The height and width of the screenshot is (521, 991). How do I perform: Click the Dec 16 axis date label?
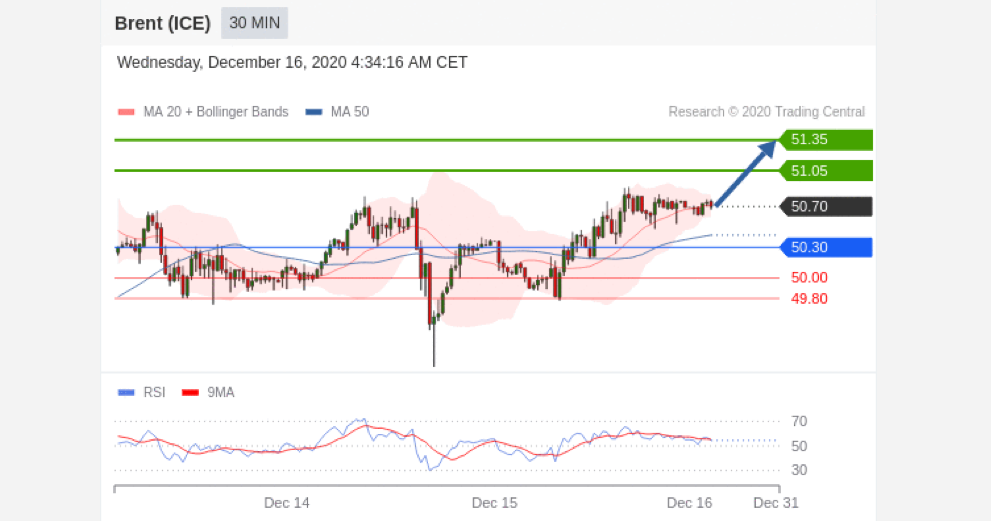pos(690,503)
